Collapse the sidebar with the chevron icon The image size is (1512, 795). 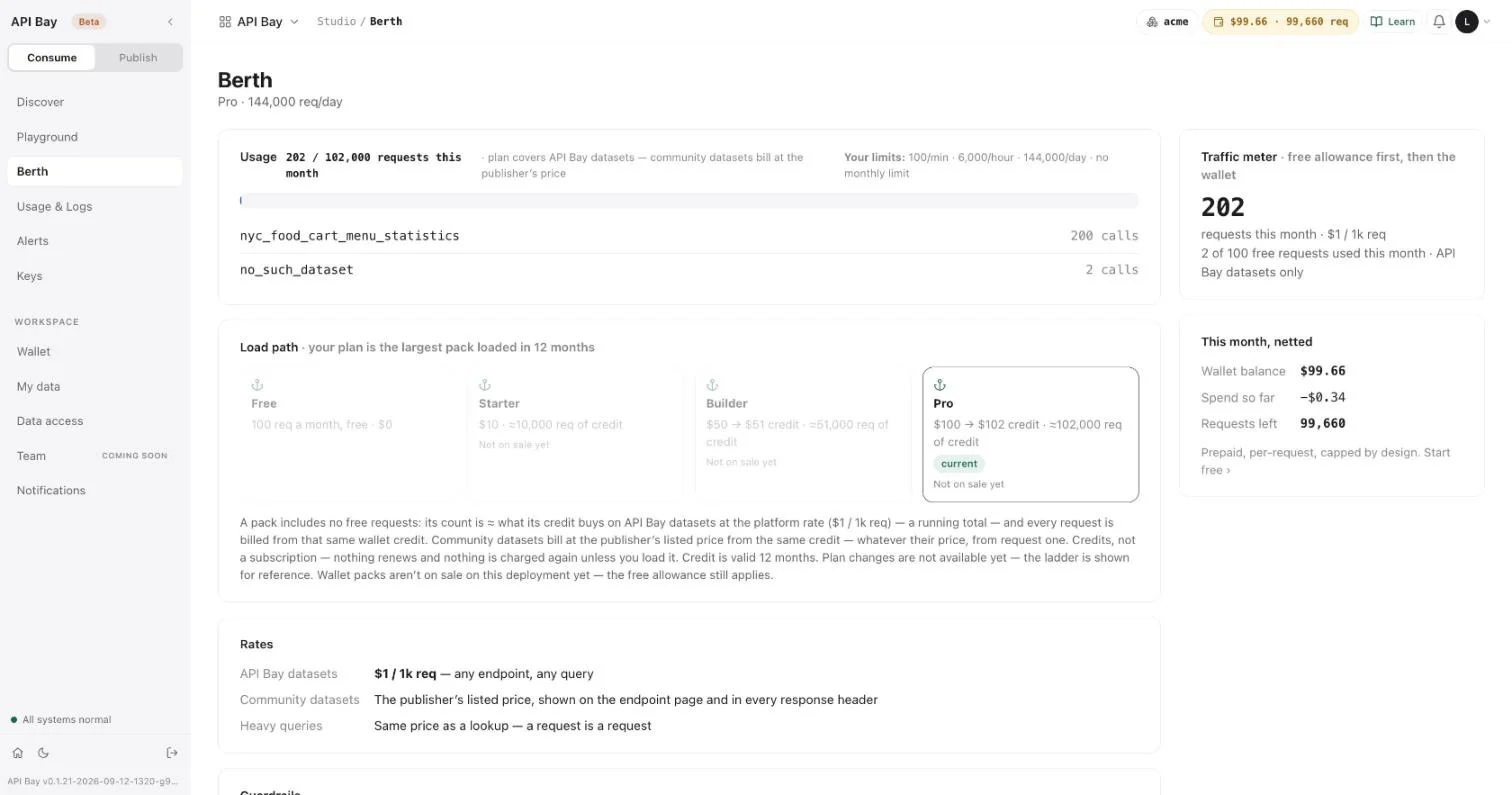coord(170,21)
